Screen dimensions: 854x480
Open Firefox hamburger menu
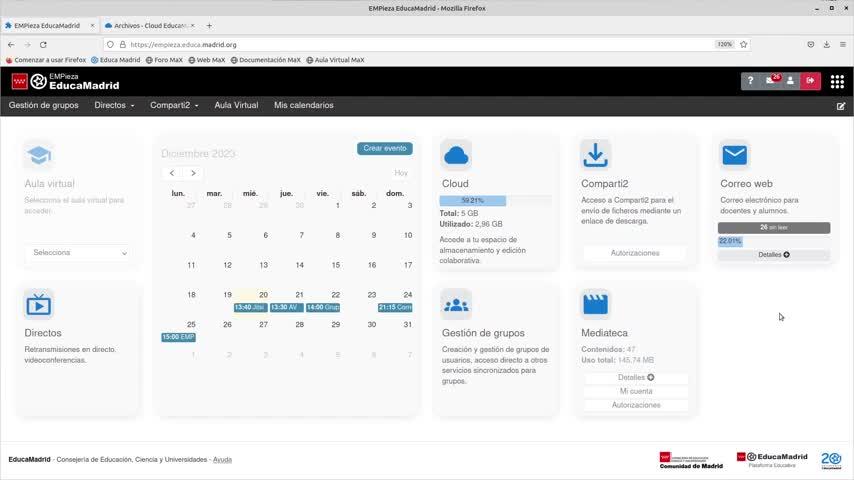(x=843, y=45)
